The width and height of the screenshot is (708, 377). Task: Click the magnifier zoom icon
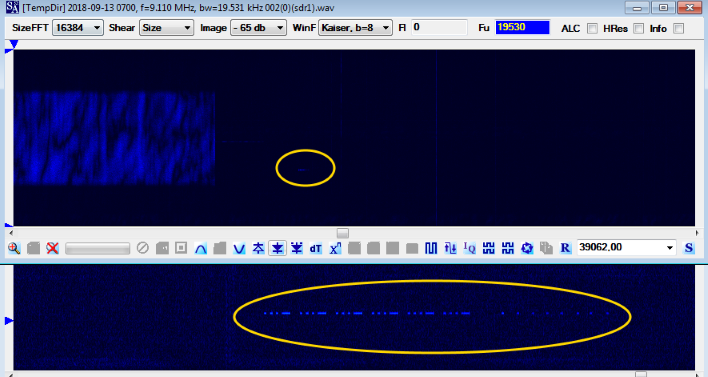click(14, 248)
